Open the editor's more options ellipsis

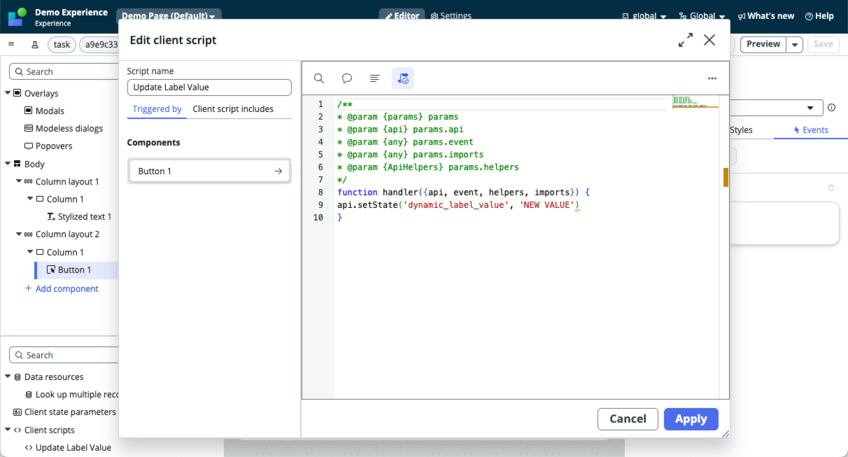(712, 78)
